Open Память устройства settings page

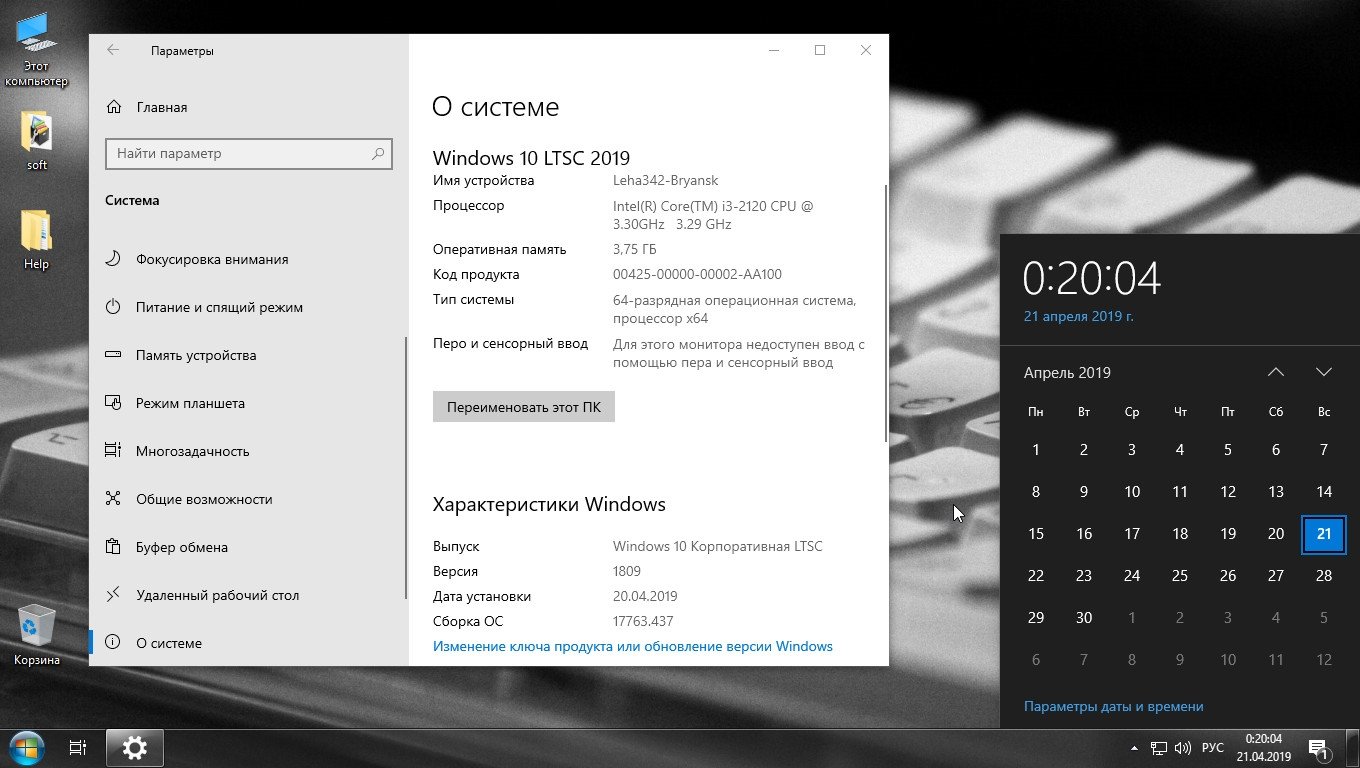(x=247, y=355)
